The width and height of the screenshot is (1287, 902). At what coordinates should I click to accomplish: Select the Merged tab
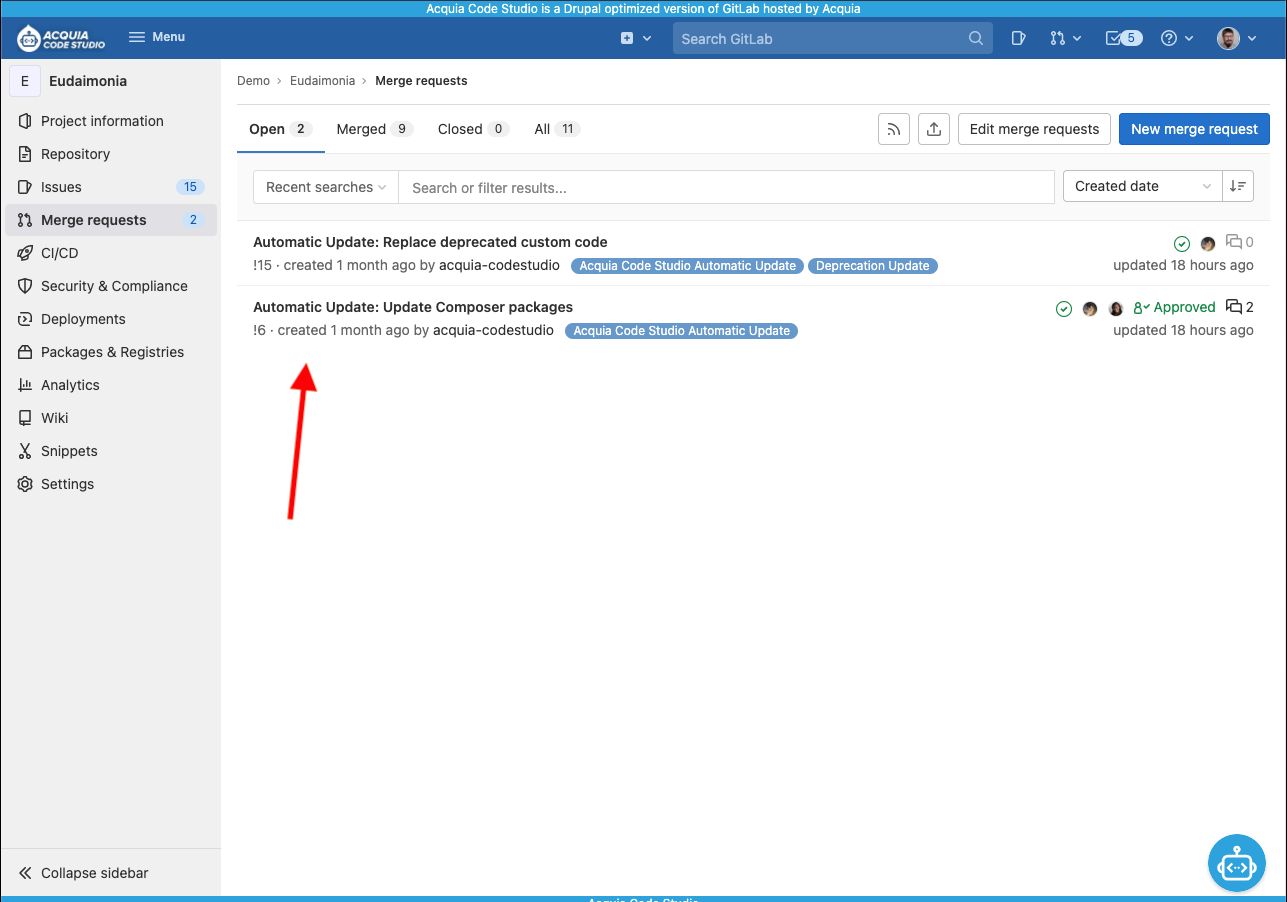(x=375, y=129)
